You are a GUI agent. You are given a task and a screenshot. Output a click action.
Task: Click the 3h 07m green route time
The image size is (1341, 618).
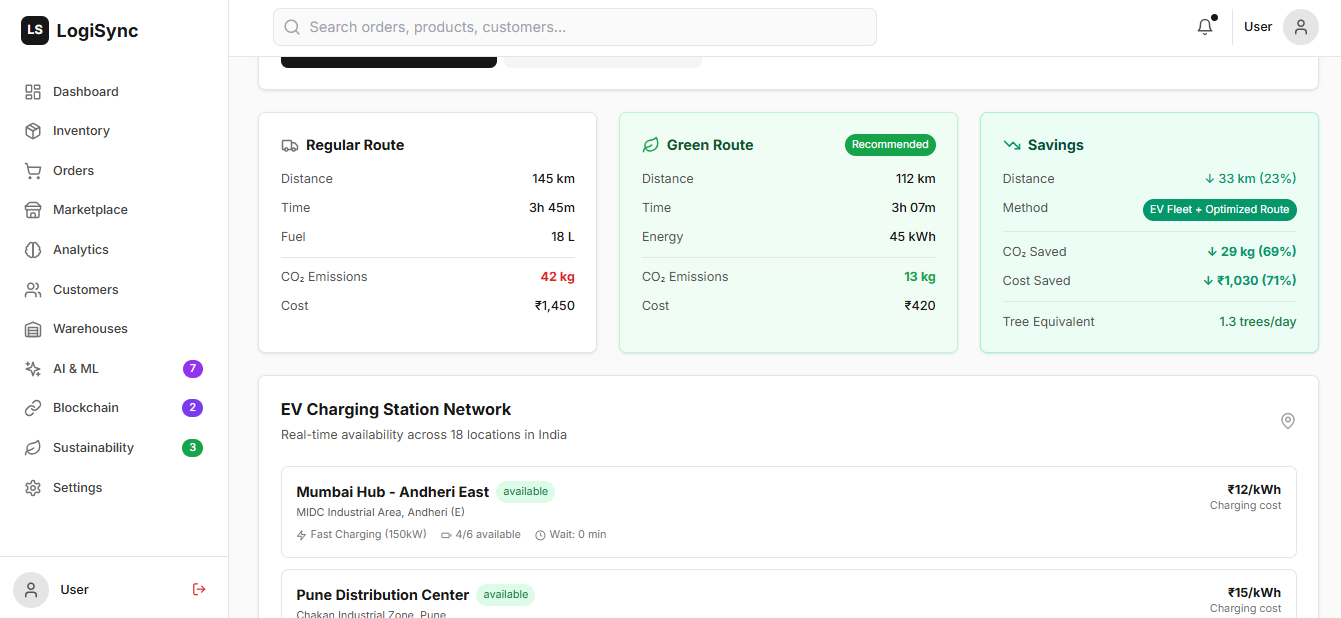coord(914,208)
